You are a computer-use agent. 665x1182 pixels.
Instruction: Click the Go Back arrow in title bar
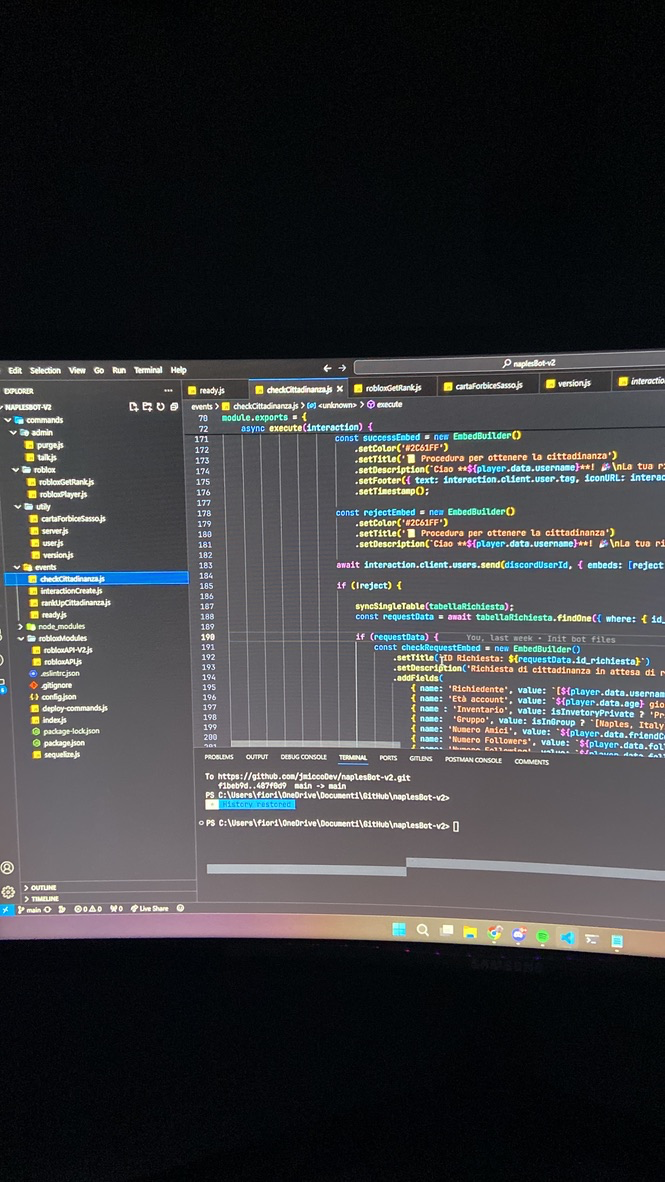pyautogui.click(x=327, y=369)
